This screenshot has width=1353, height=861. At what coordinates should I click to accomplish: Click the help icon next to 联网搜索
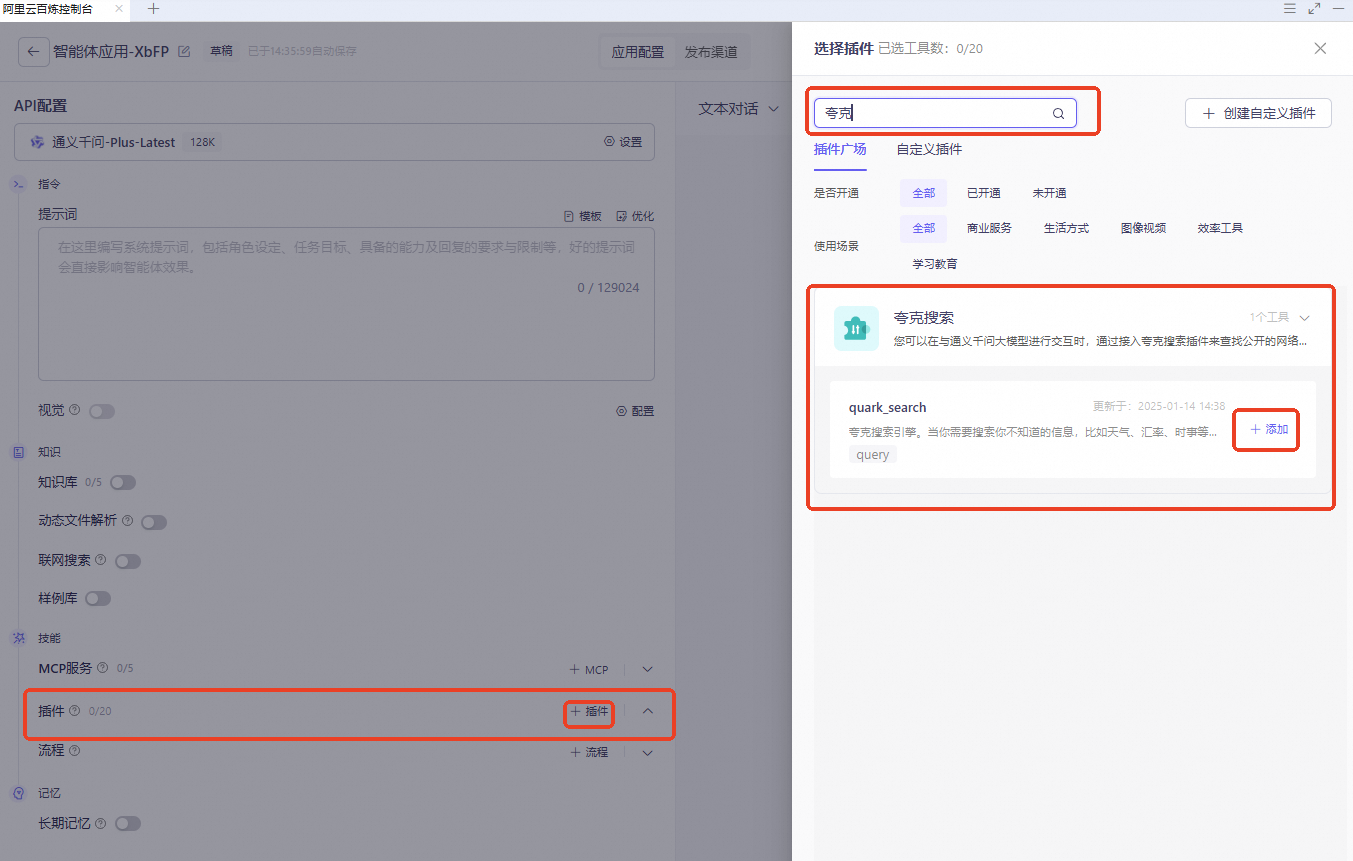pyautogui.click(x=100, y=560)
